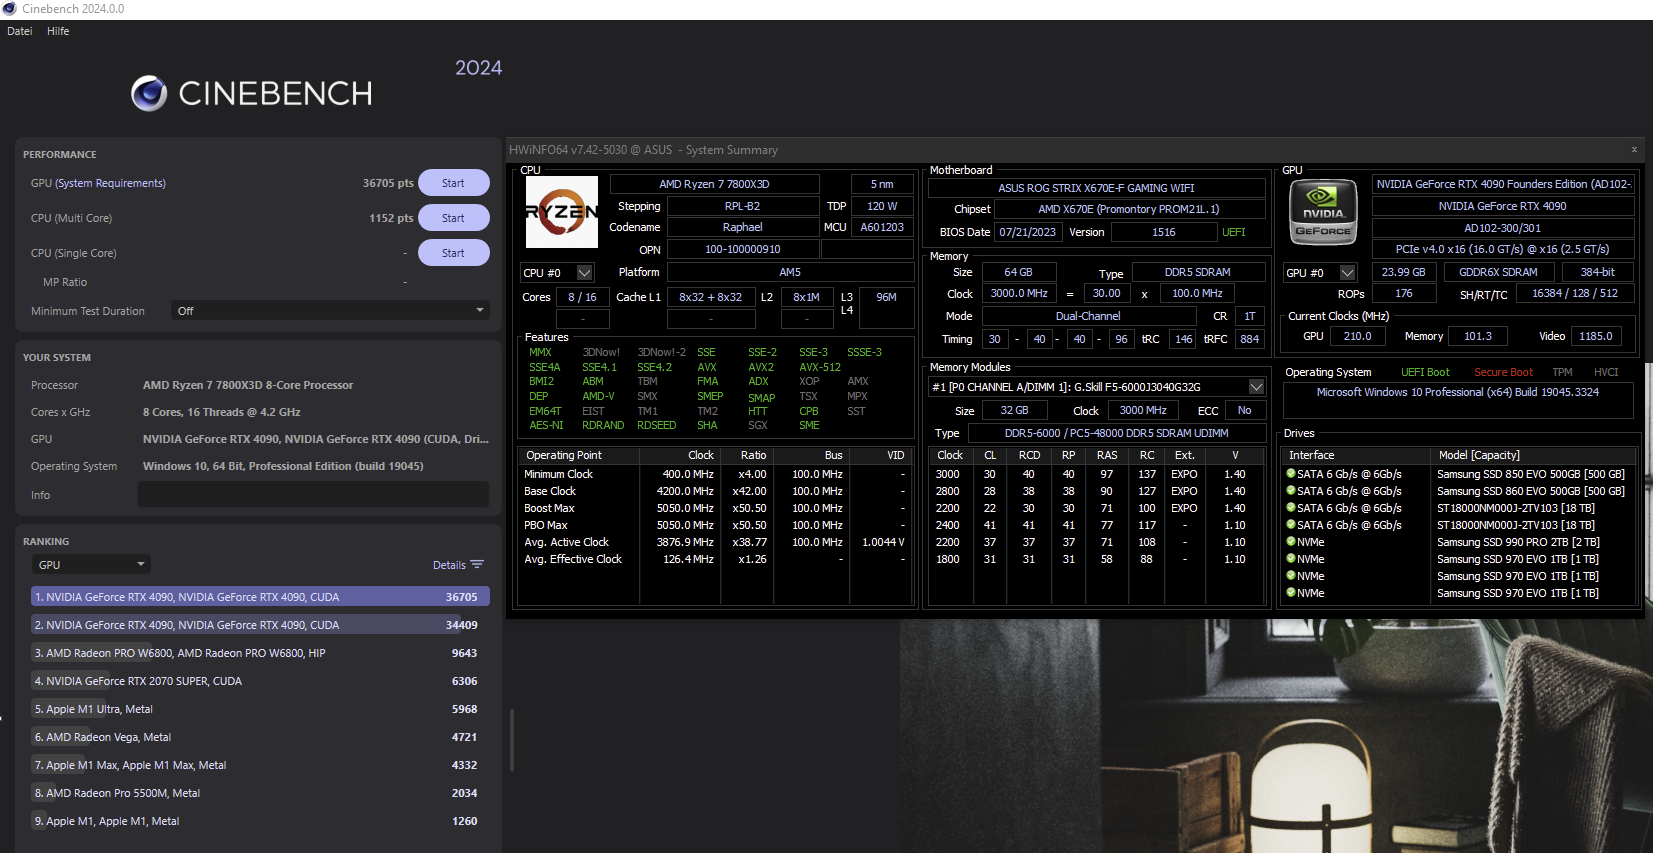
Task: Click the Details filter icon in Ranking
Action: point(477,565)
